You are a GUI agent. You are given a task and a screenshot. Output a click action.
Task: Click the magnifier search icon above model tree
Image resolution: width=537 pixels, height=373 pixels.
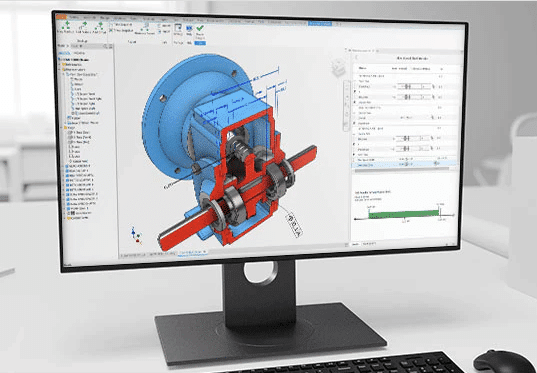click(105, 46)
